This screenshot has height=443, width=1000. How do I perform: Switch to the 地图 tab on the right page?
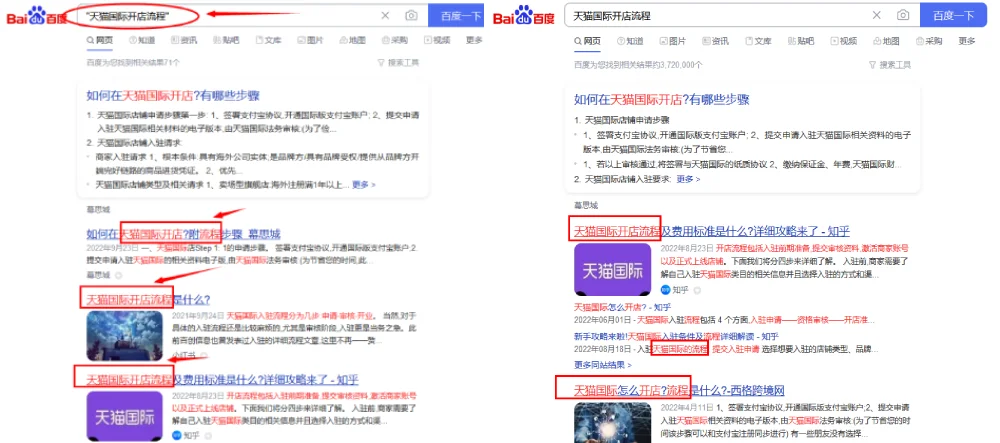coord(886,41)
